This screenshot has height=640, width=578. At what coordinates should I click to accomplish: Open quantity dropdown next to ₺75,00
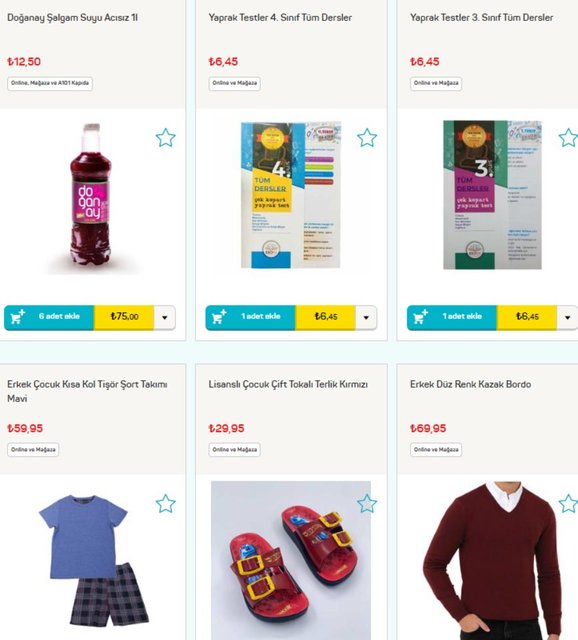click(x=165, y=317)
